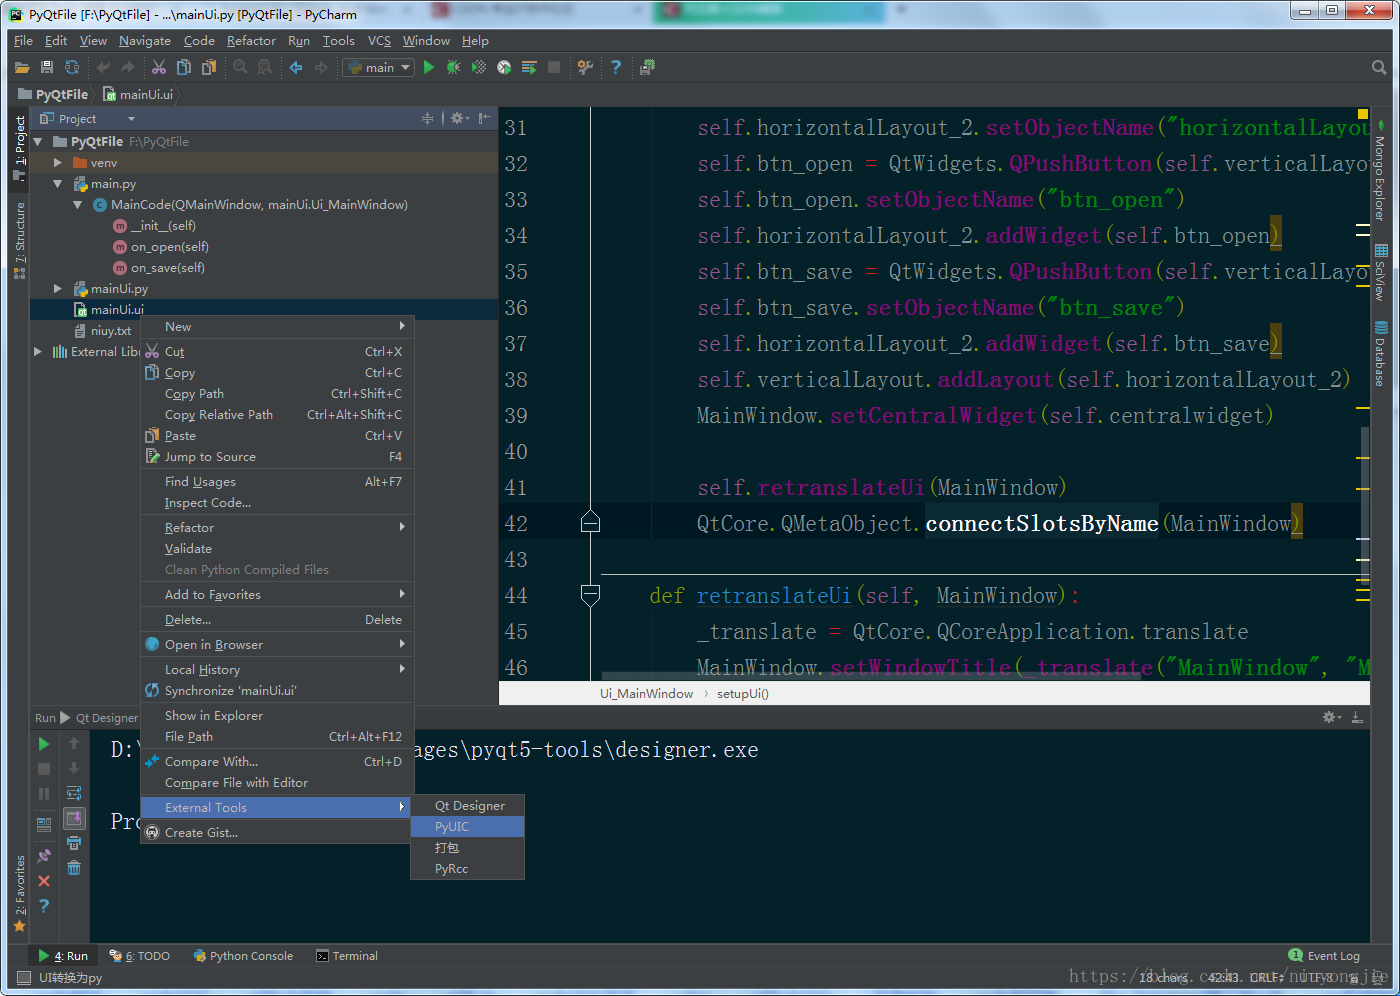Expand the venv folder
This screenshot has width=1400, height=996.
coord(57,163)
